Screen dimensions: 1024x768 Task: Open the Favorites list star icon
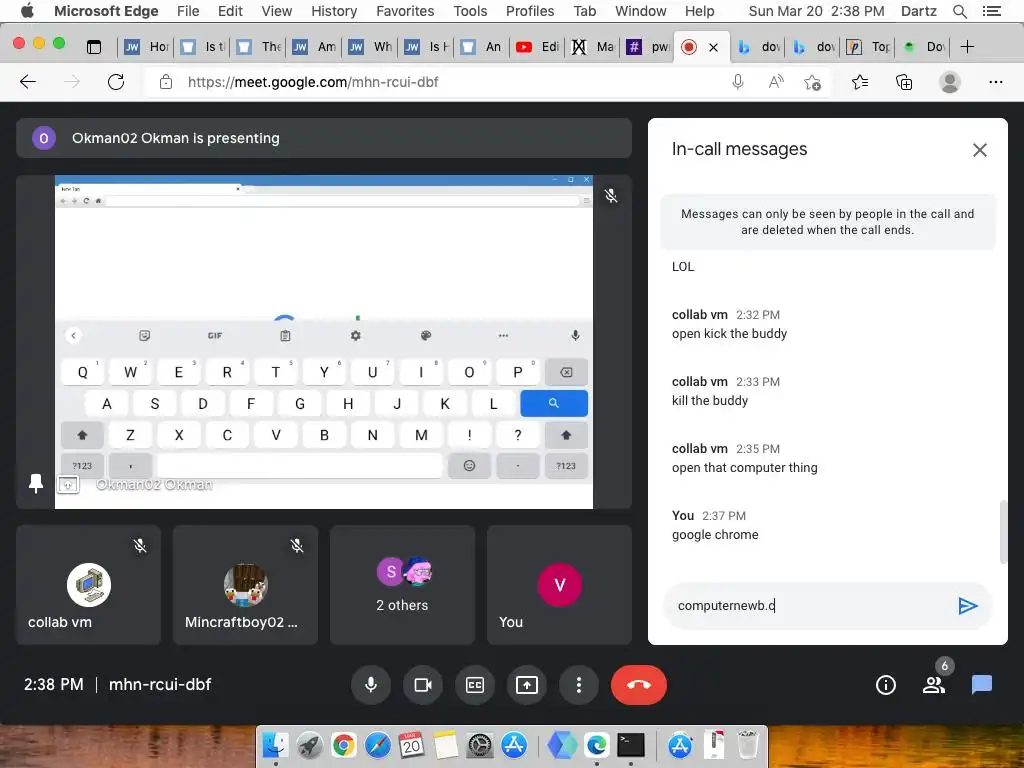pos(860,82)
